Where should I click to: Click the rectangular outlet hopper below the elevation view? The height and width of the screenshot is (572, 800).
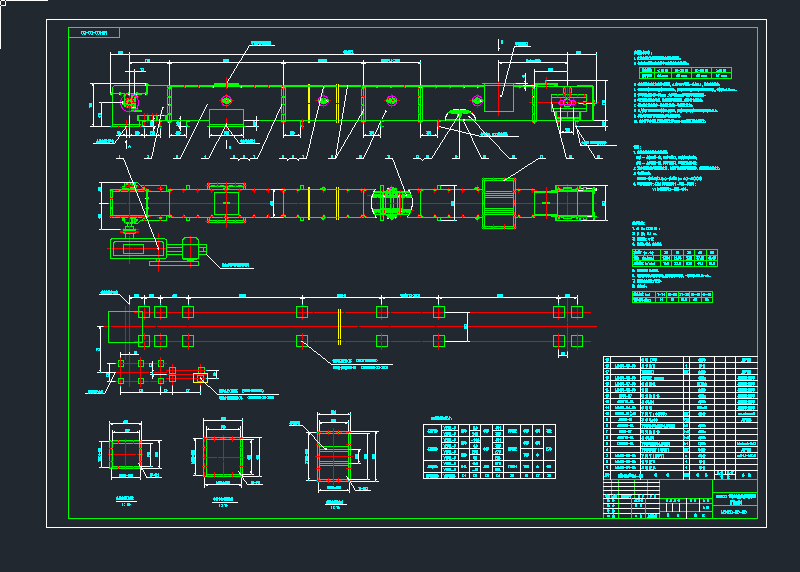tap(226, 129)
